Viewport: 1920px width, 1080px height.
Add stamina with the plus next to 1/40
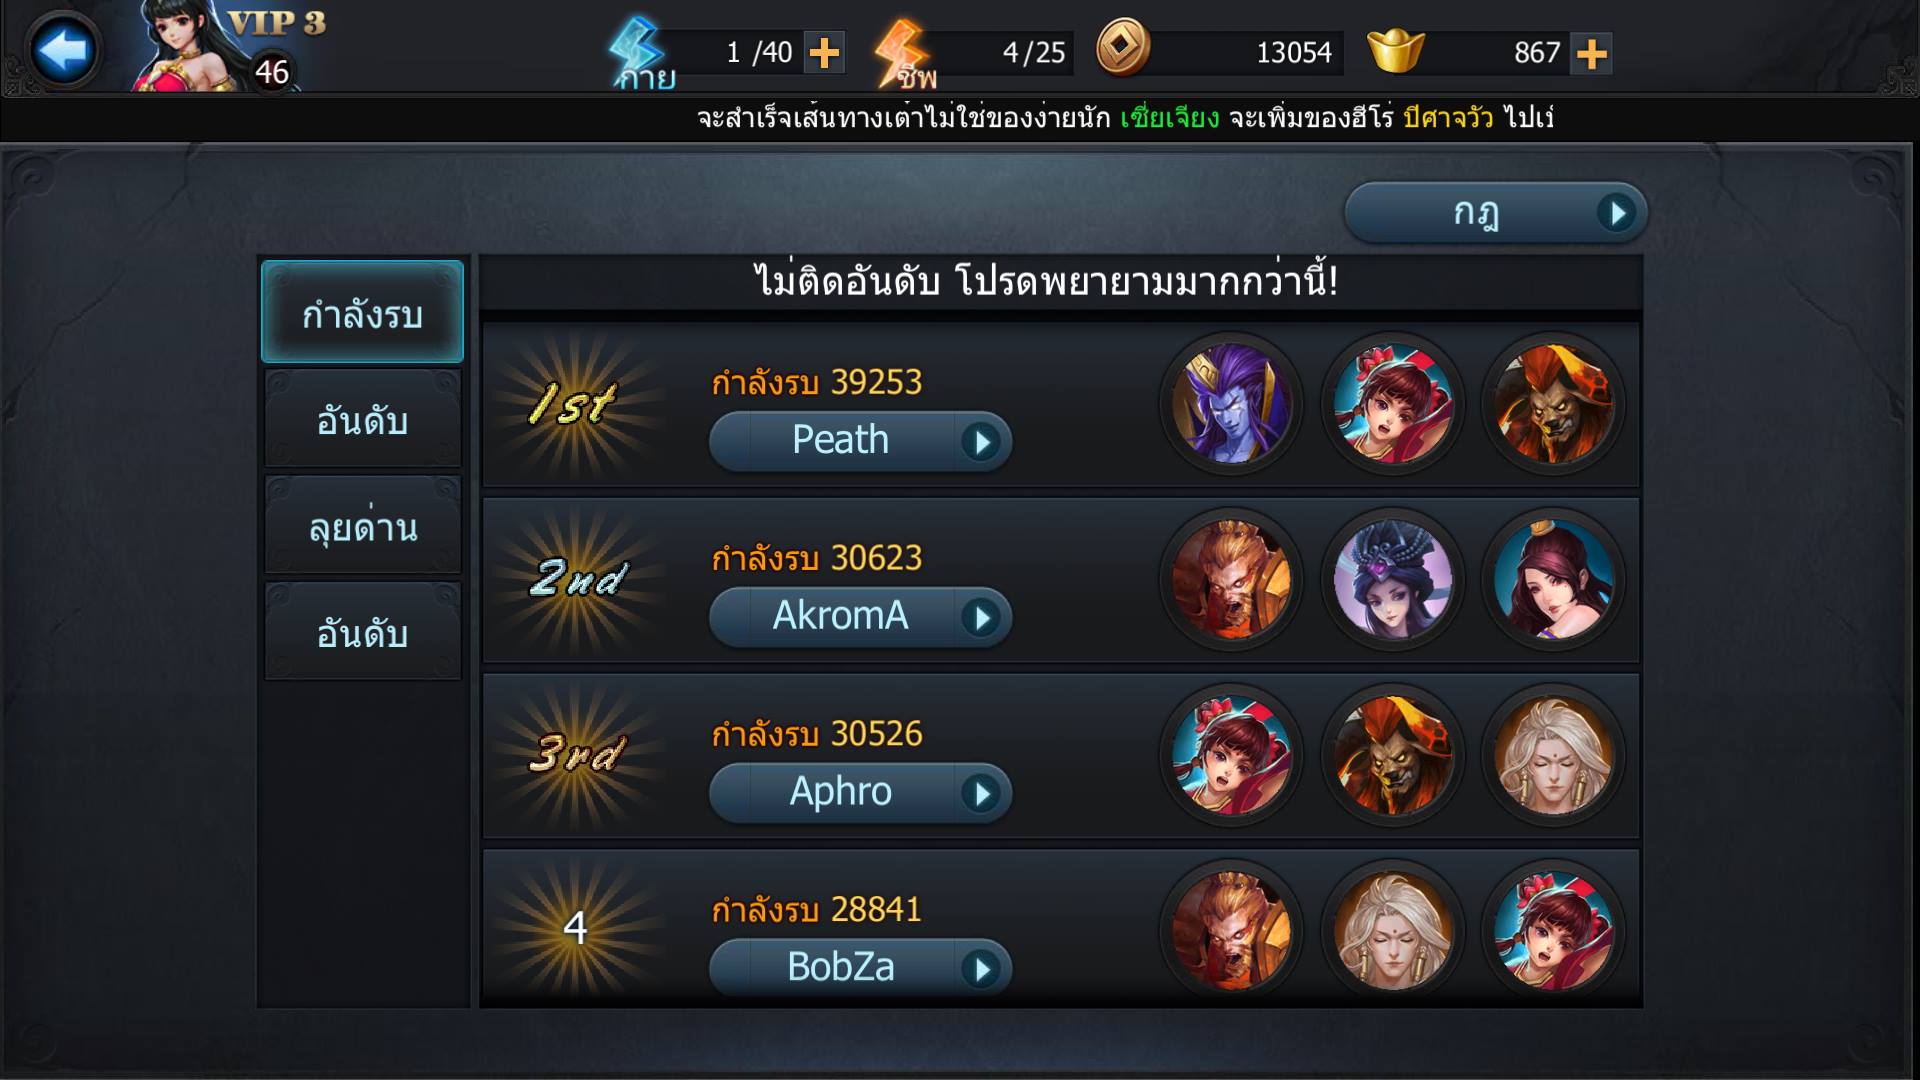[824, 53]
